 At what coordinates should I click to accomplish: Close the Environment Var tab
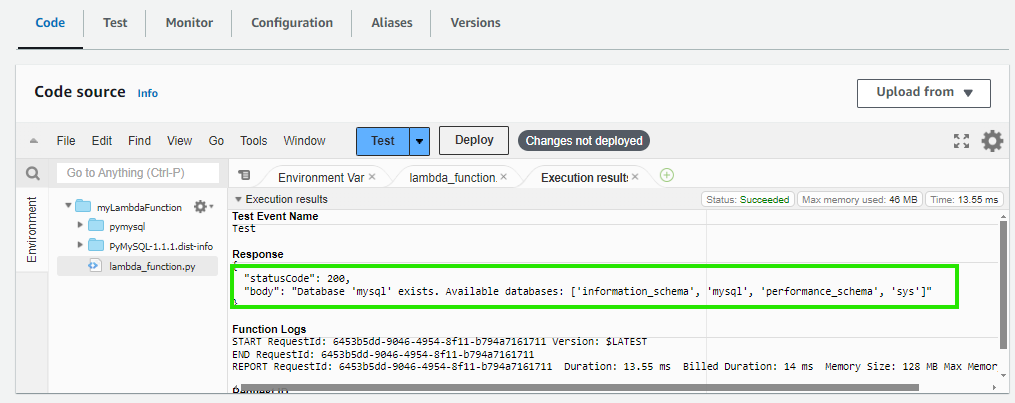(x=372, y=177)
